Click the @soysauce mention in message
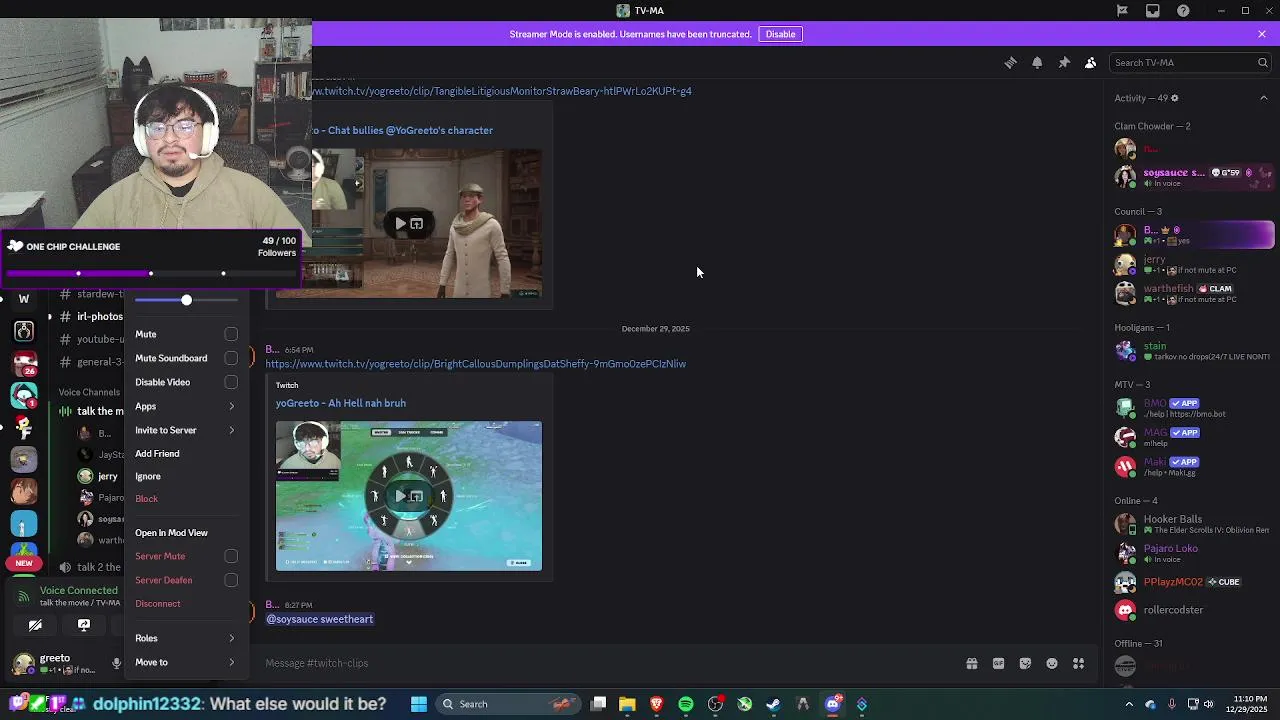This screenshot has height=720, width=1280. pyautogui.click(x=320, y=619)
